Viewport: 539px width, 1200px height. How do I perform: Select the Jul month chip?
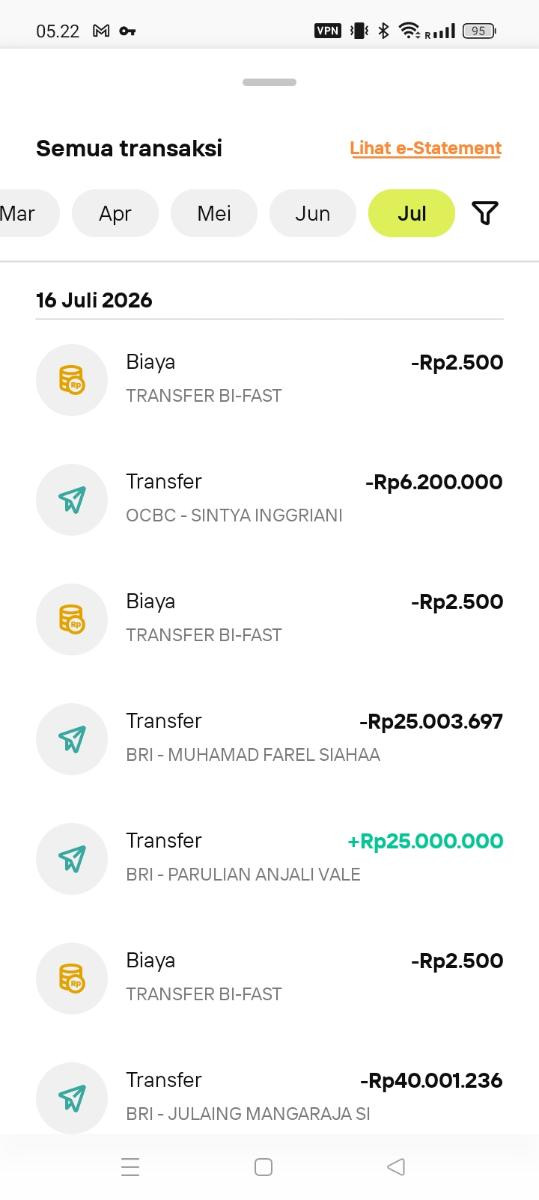tap(411, 213)
